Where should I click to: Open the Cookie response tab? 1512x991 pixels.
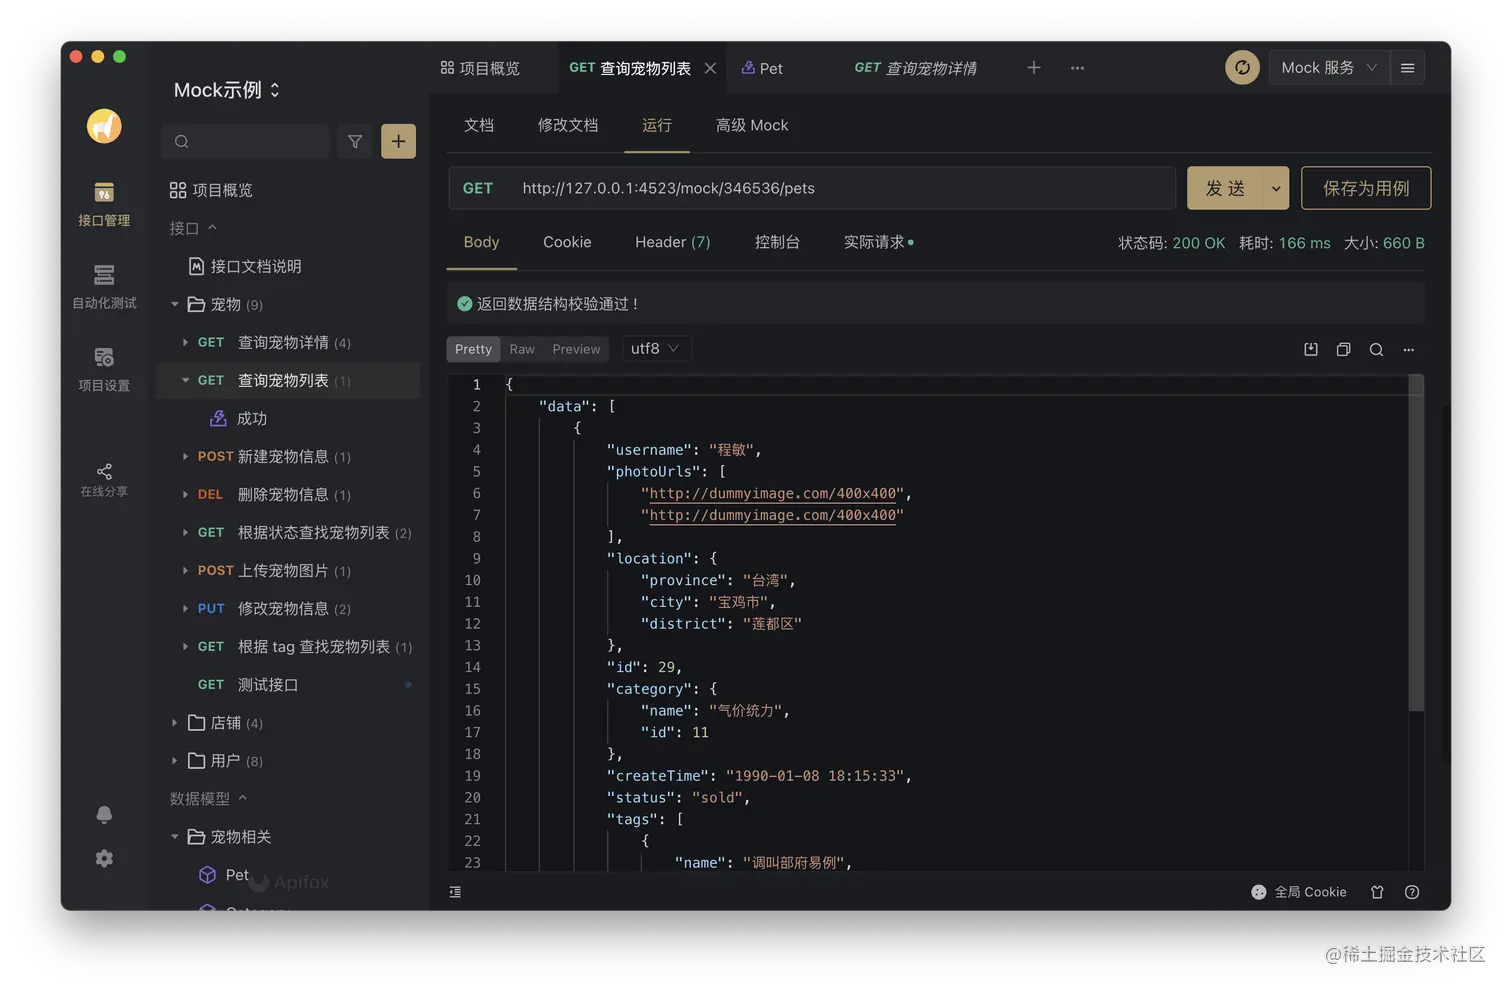pos(567,242)
